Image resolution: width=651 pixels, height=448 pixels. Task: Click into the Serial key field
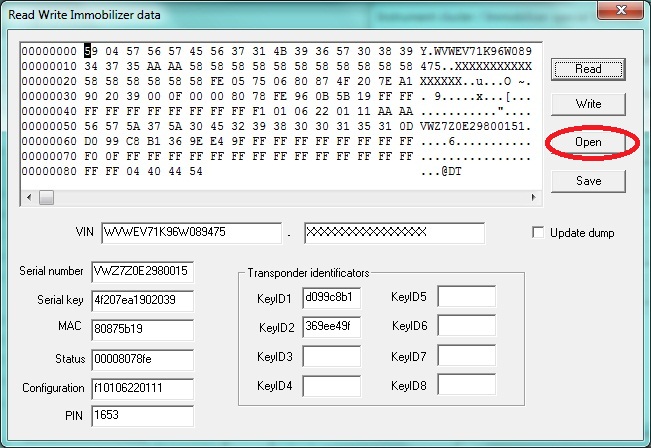coord(141,301)
